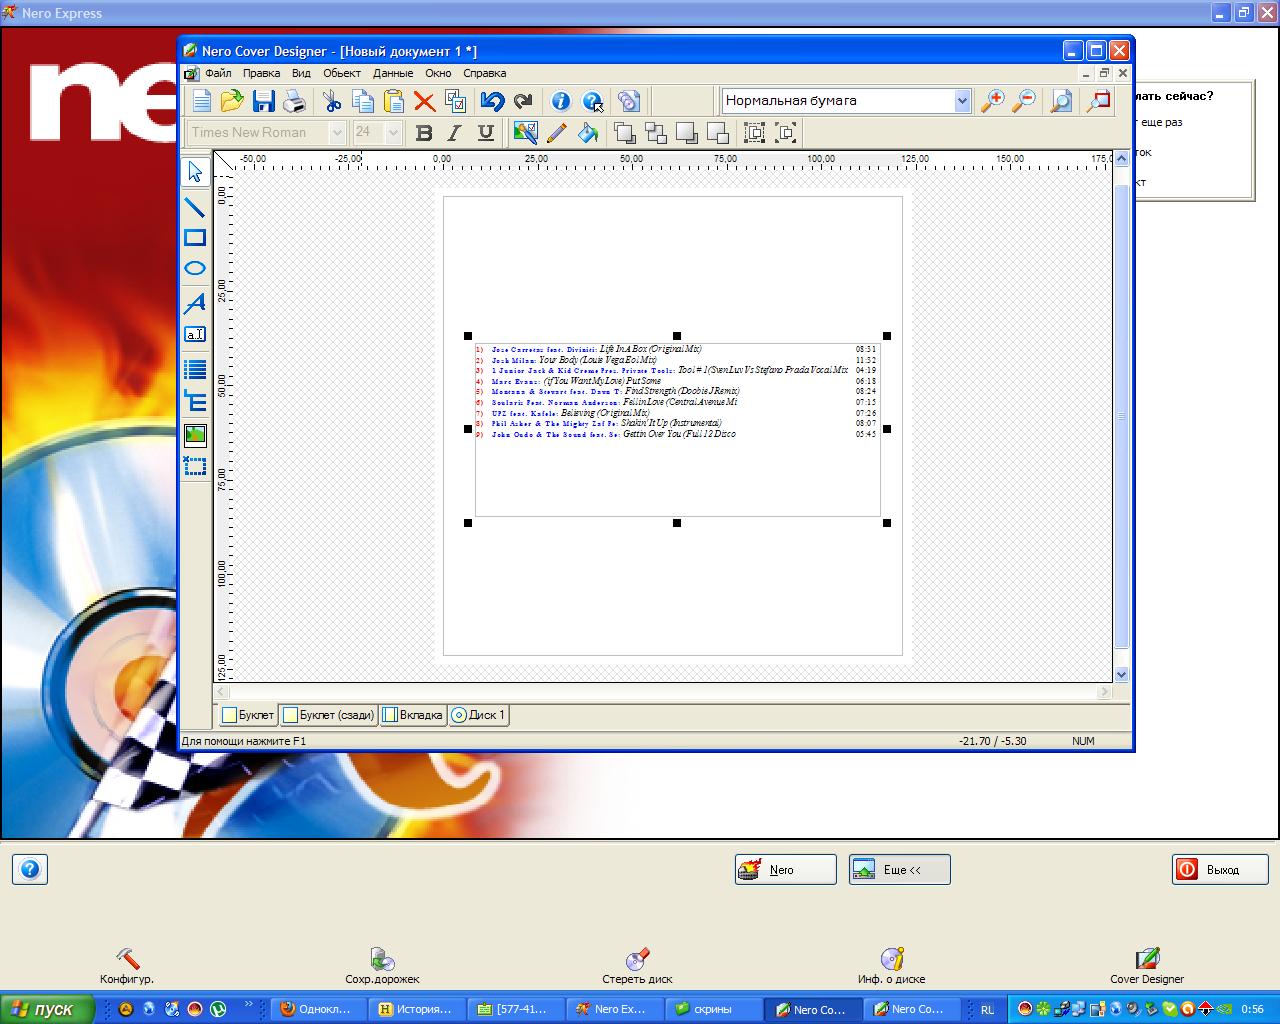Select the Rectangle tool

(195, 238)
